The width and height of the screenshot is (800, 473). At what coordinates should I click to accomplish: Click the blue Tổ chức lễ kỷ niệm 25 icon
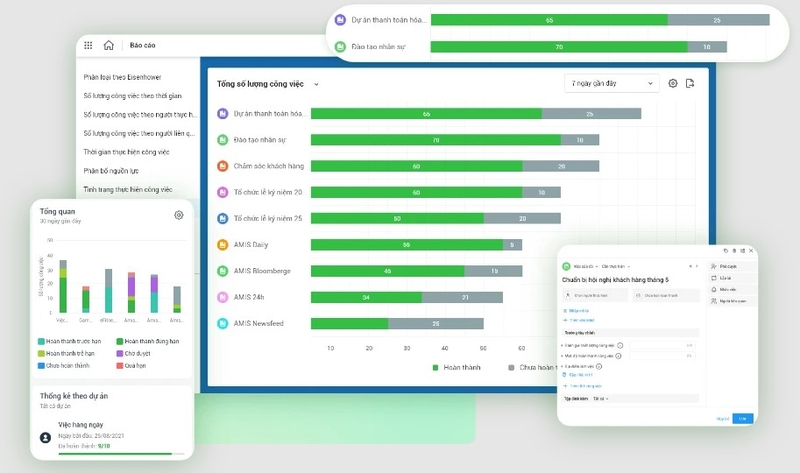(x=222, y=218)
